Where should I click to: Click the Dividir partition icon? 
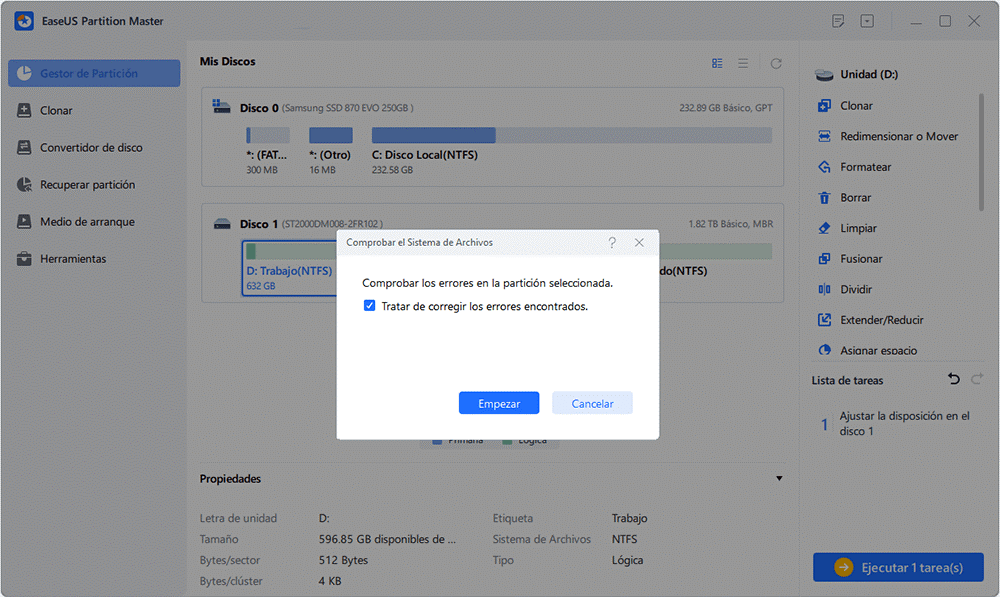(x=825, y=290)
